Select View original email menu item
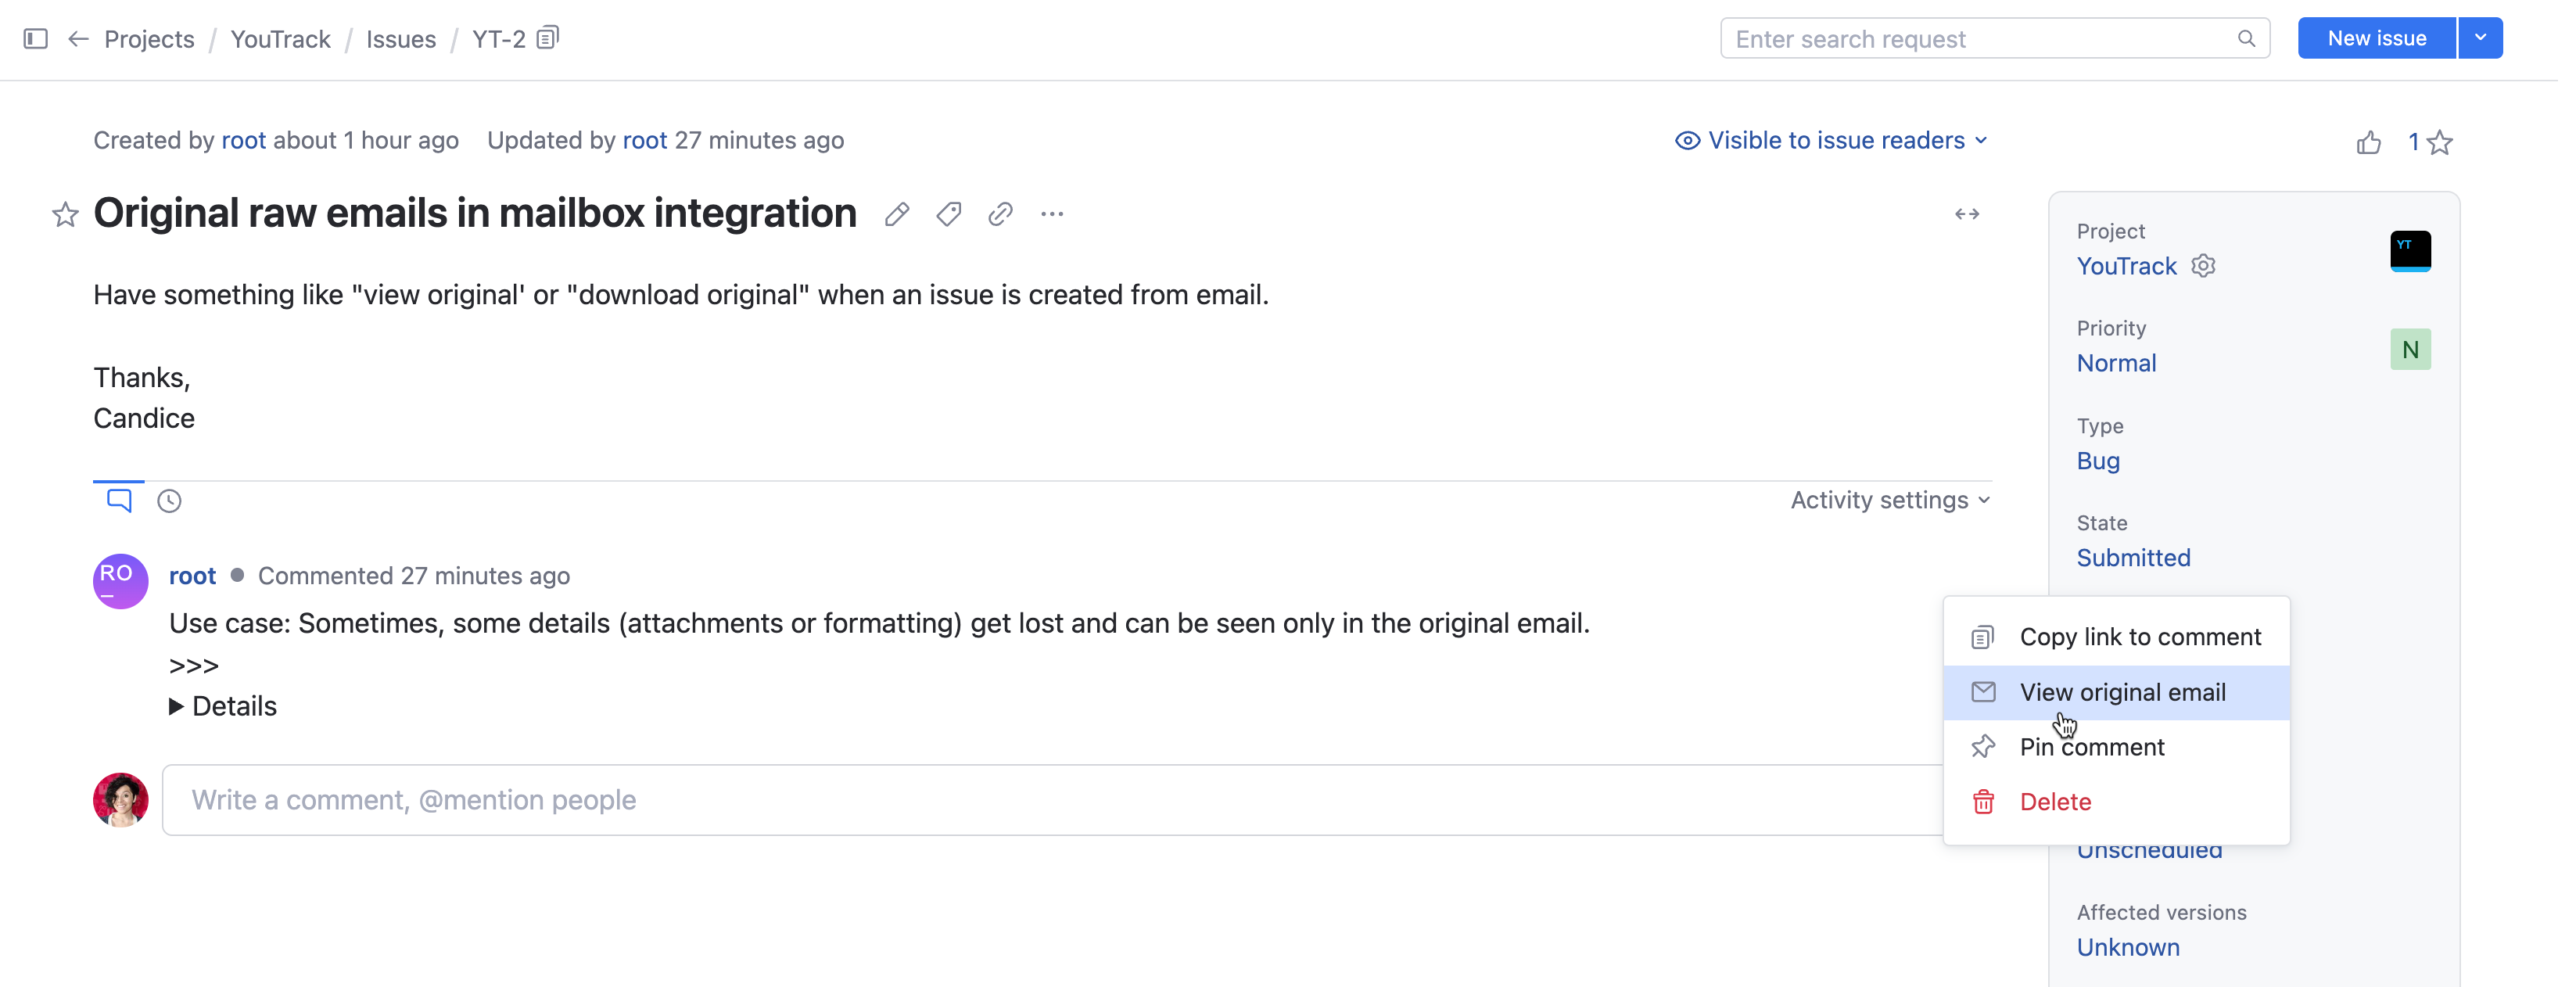Image resolution: width=2576 pixels, height=987 pixels. [2121, 692]
